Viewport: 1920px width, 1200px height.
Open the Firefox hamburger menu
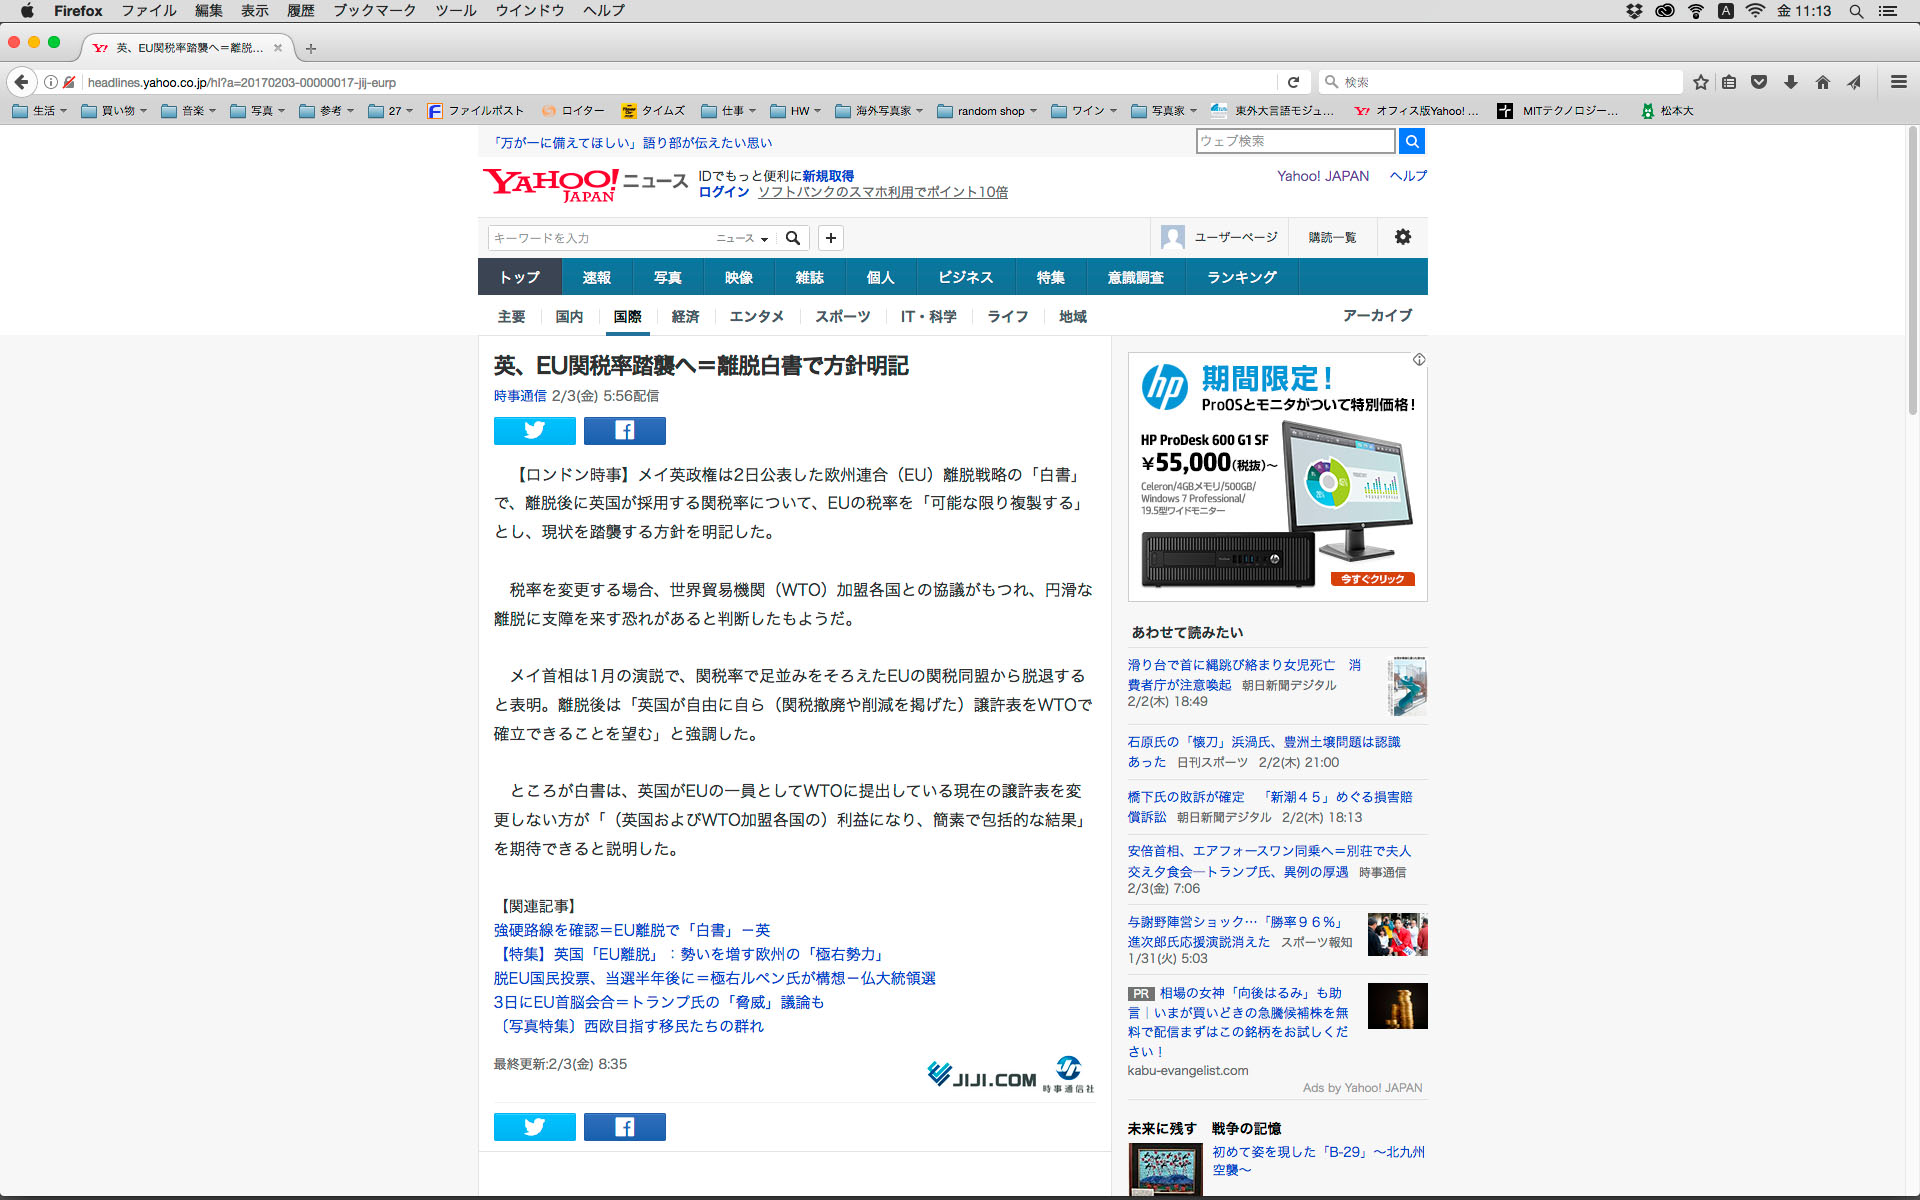[1898, 82]
